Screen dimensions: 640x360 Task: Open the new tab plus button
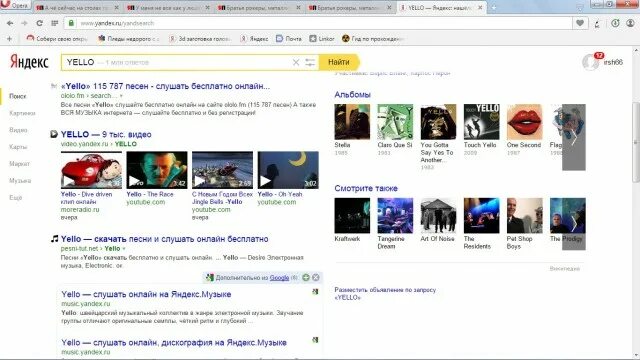493,7
